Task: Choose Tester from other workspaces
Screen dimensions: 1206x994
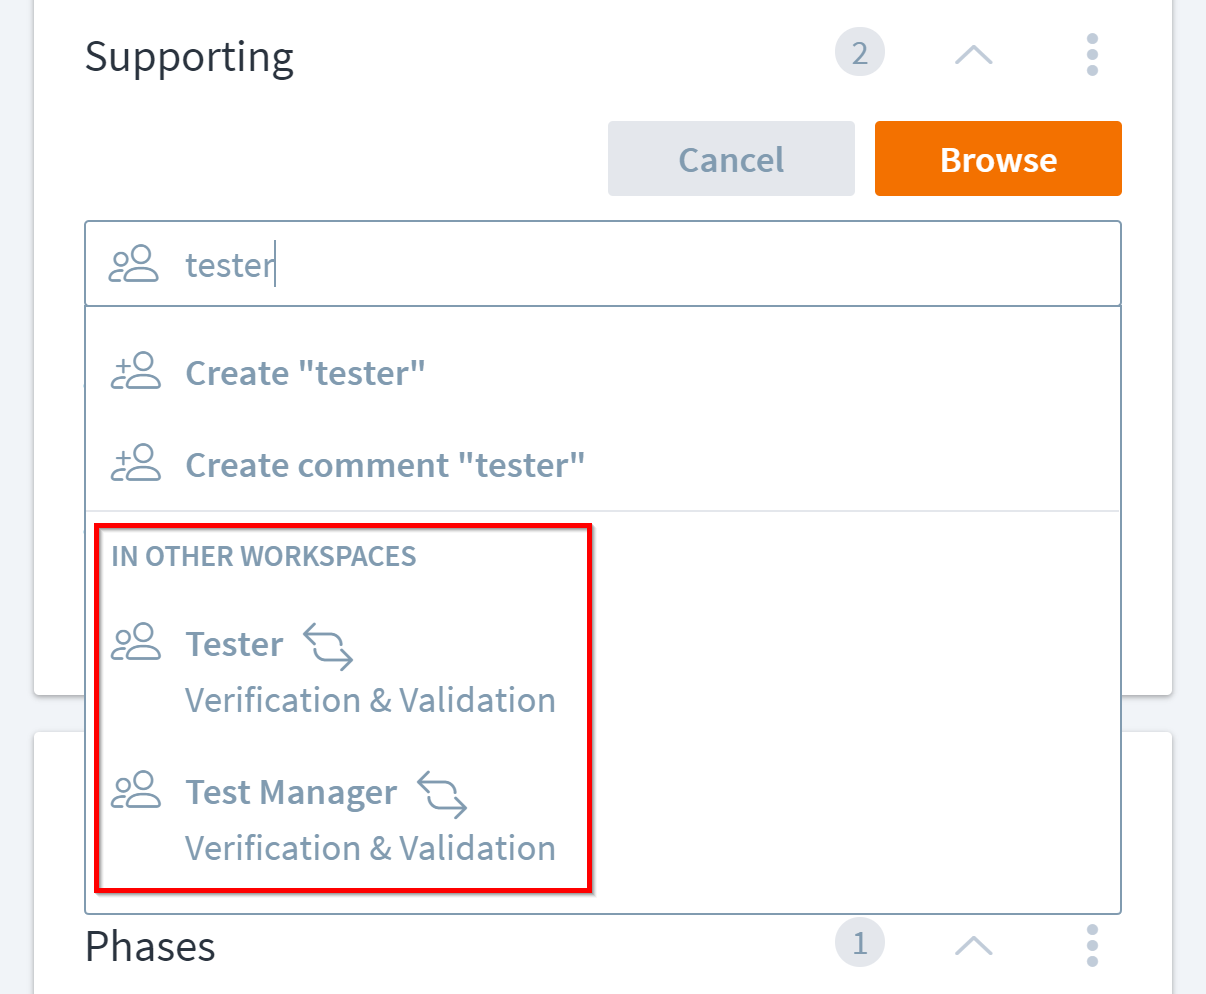Action: click(235, 645)
